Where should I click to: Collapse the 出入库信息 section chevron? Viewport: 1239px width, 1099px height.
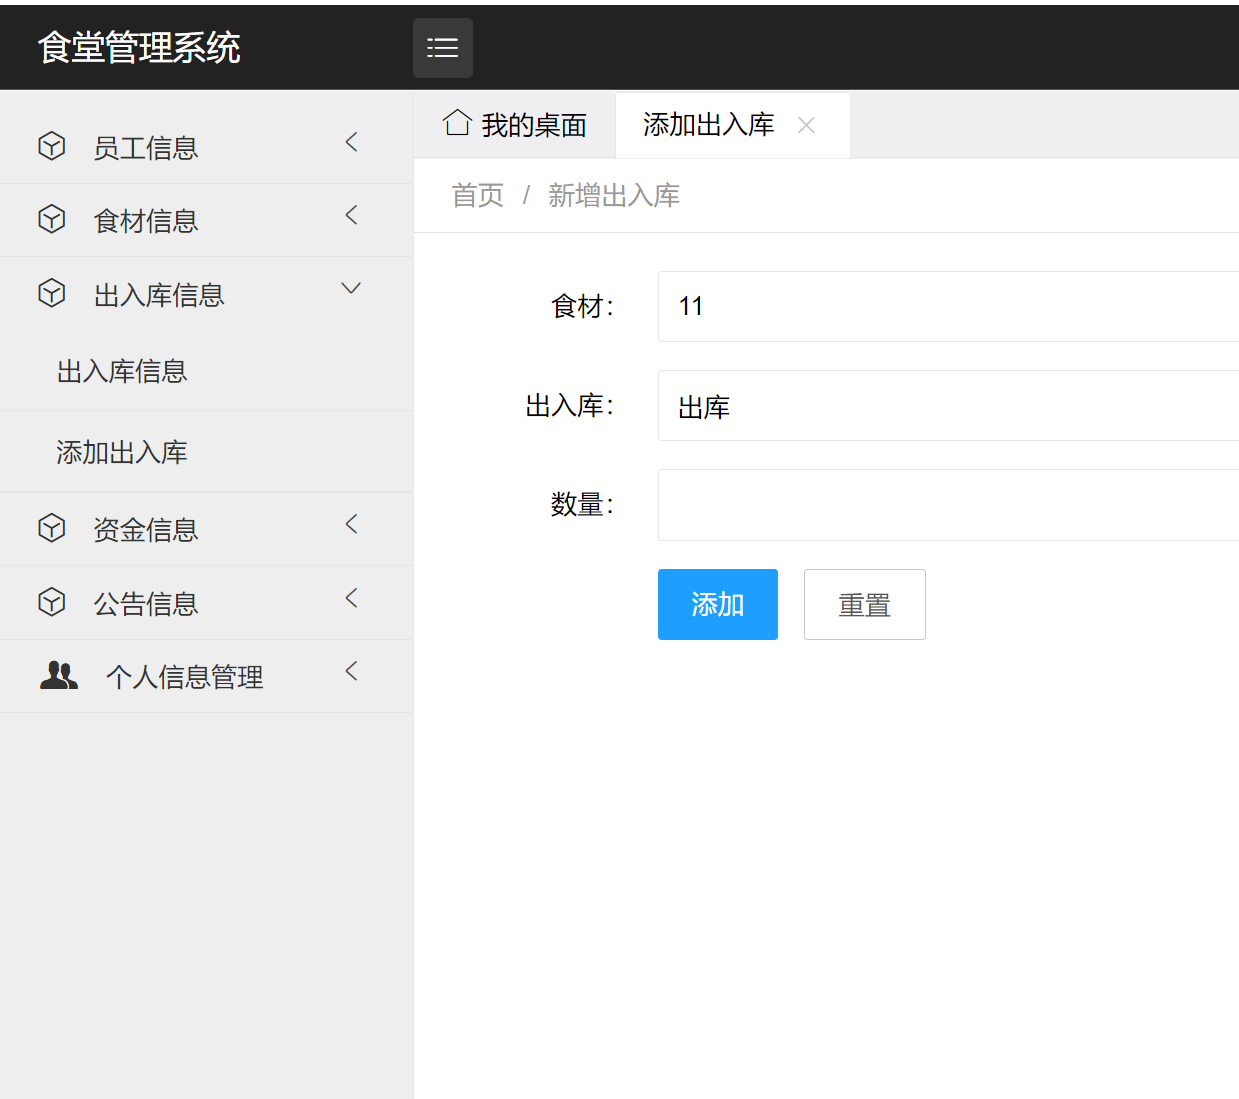(351, 288)
